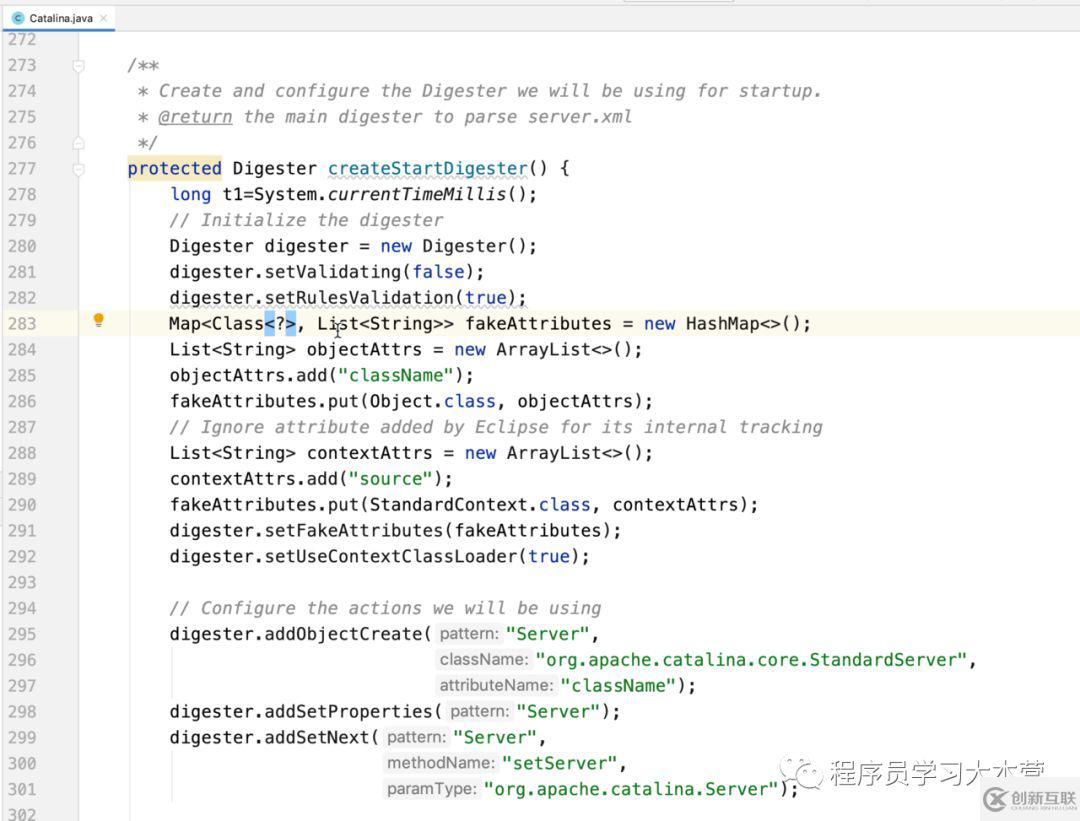Click the "pattern:" hint on line 295
Viewport: 1080px width, 821px height.
pyautogui.click(x=468, y=634)
